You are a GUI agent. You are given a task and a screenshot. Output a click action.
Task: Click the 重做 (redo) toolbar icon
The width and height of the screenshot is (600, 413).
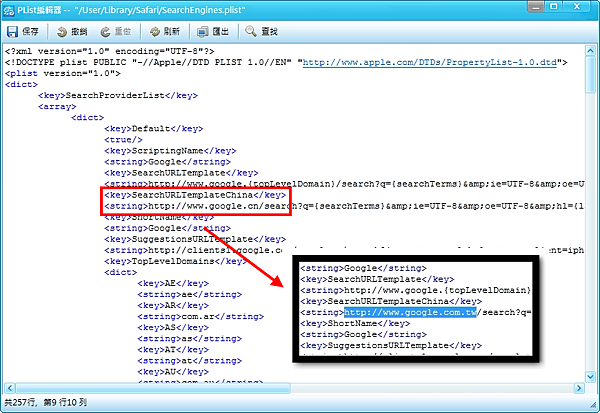point(106,32)
